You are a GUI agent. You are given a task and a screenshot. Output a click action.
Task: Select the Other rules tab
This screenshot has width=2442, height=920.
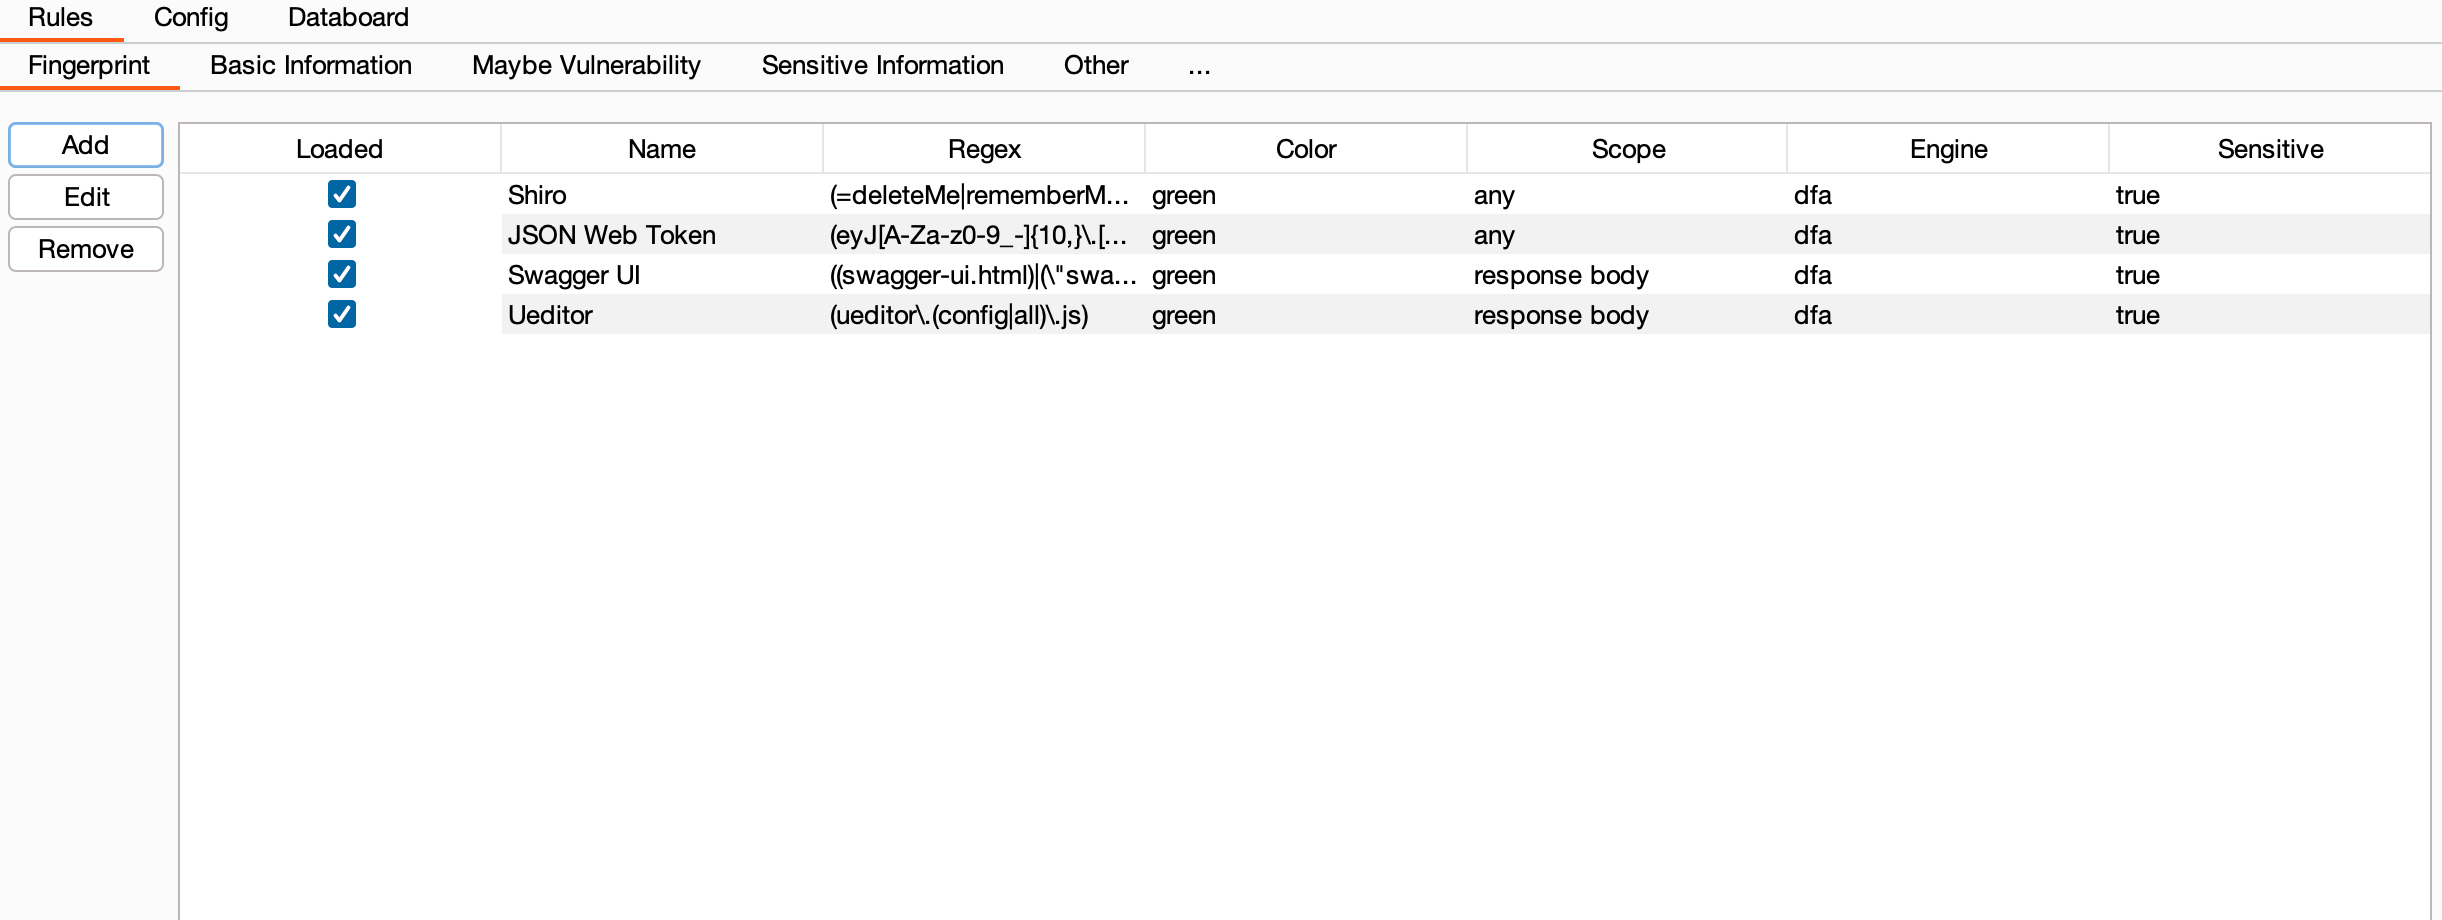(1096, 66)
